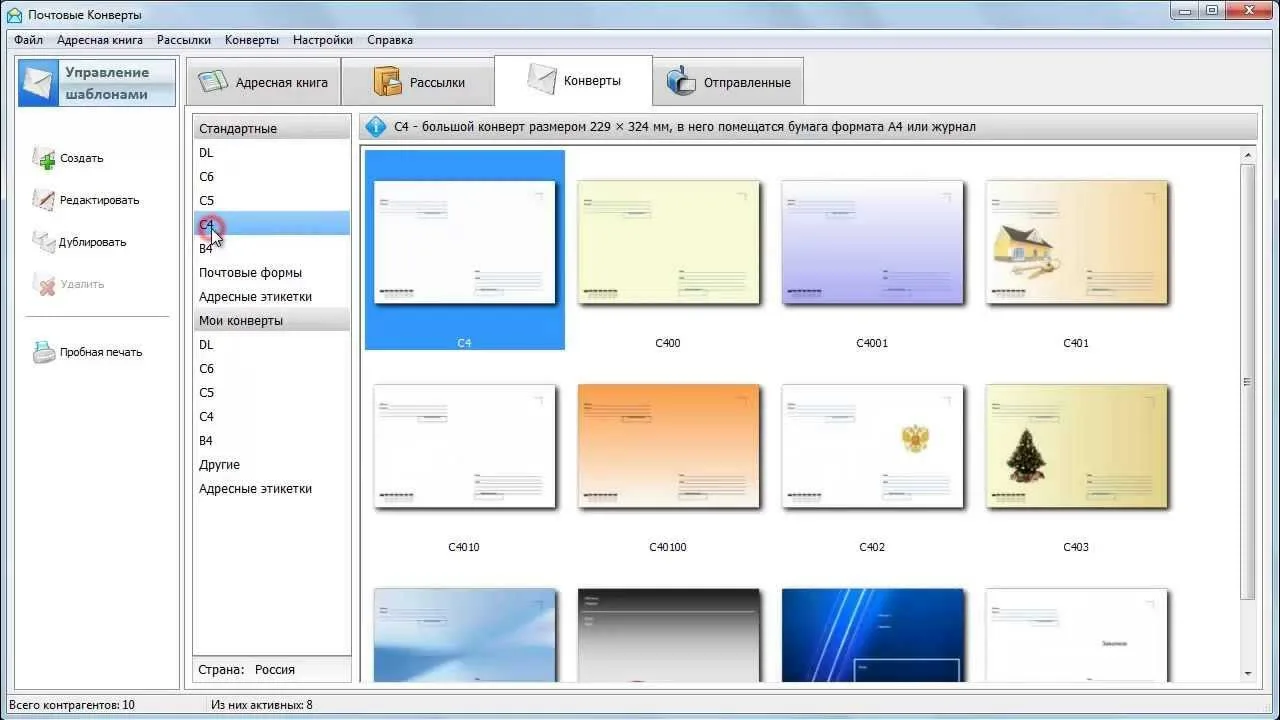Select Почтовые формы in the list
The width and height of the screenshot is (1280, 720).
click(x=250, y=273)
